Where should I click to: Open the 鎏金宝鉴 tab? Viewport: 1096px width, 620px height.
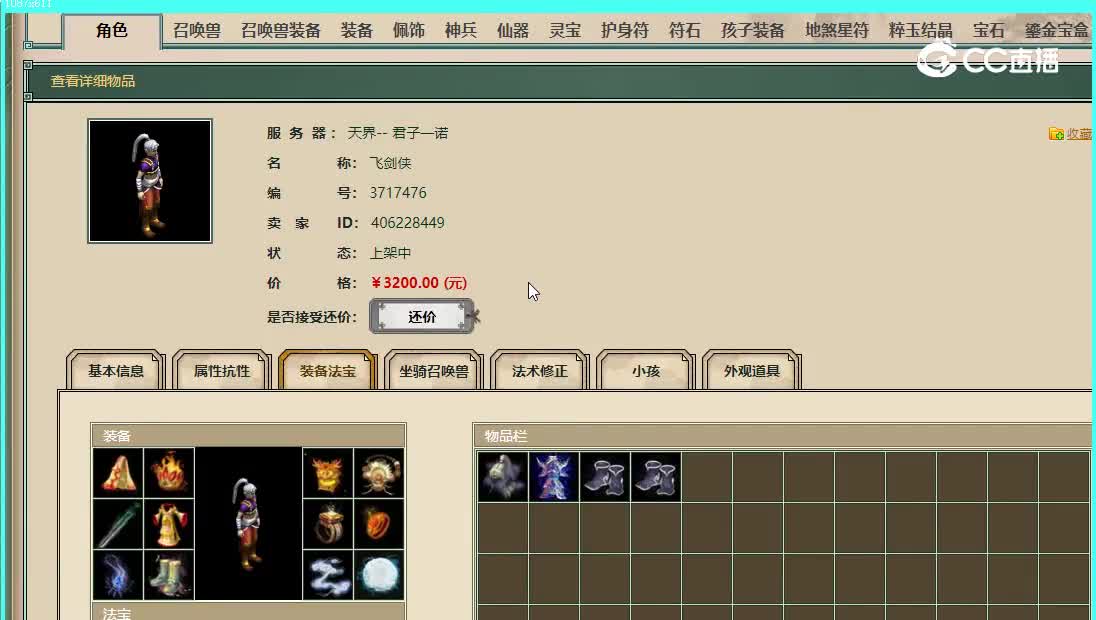(x=1057, y=31)
